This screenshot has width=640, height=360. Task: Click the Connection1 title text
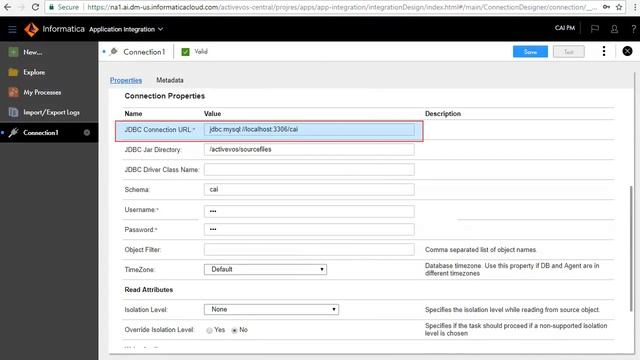click(144, 52)
